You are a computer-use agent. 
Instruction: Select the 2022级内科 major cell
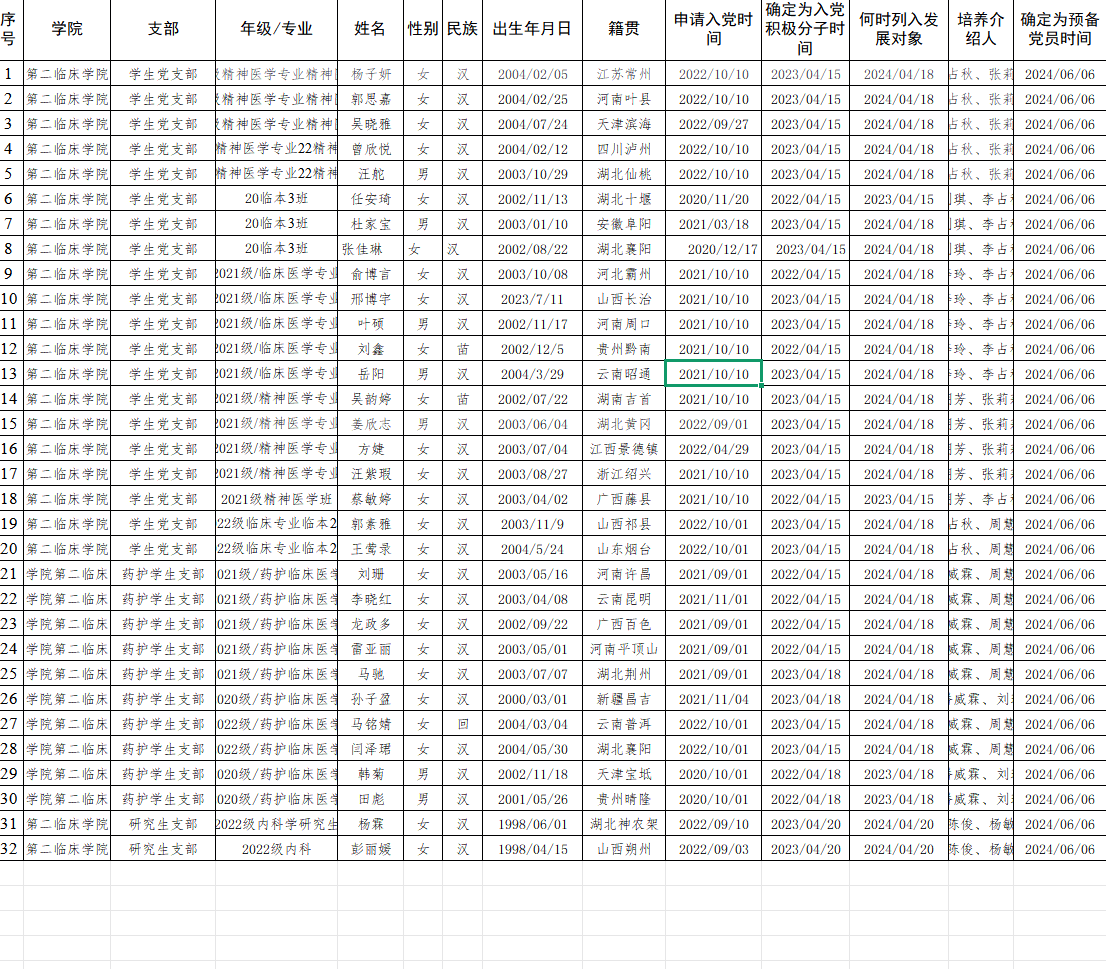pyautogui.click(x=277, y=849)
